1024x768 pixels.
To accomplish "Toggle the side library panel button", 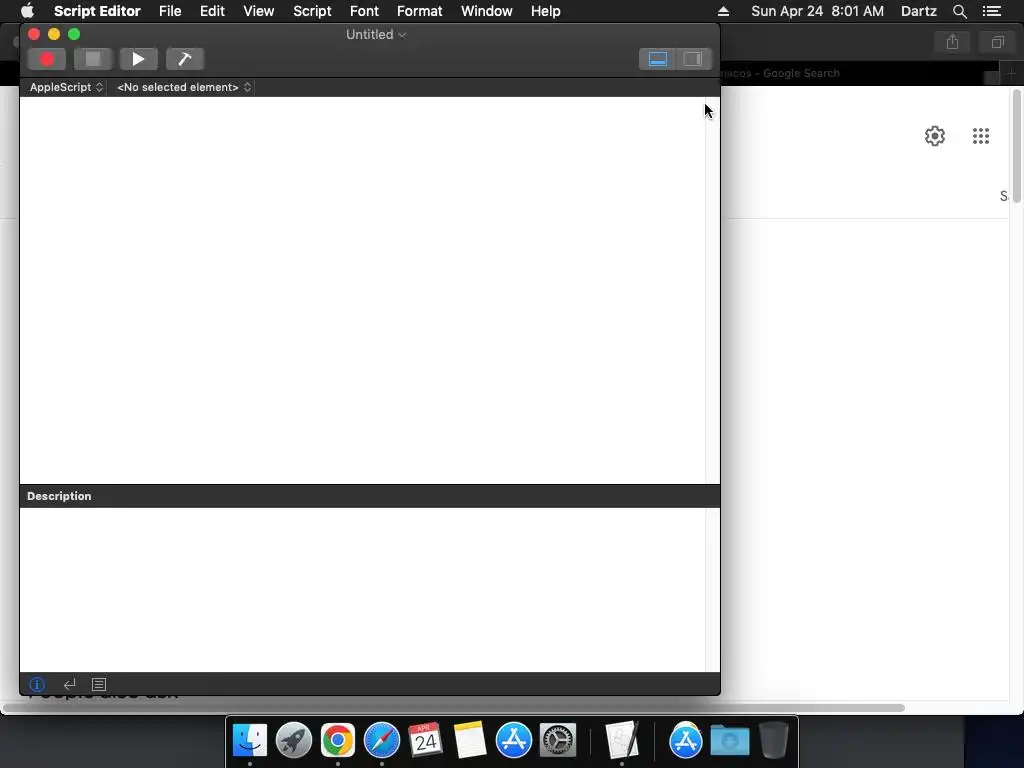I will pos(693,59).
